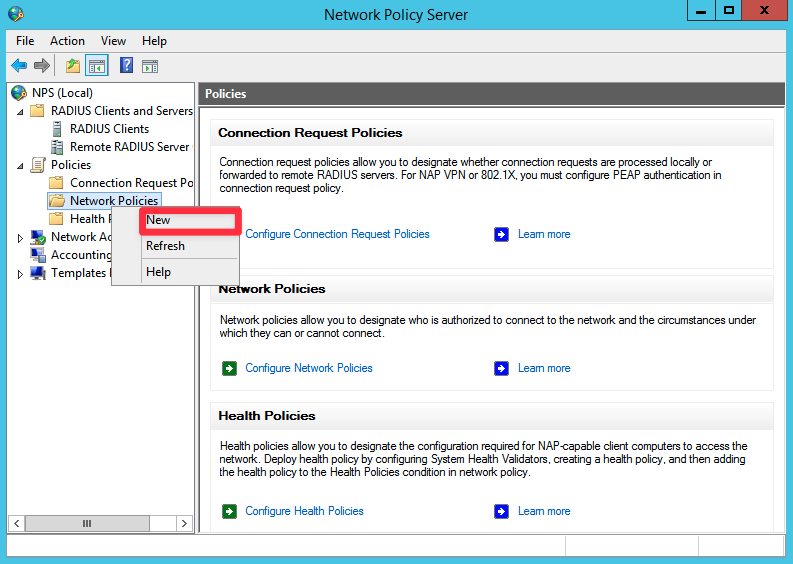Click green arrow beside Configure Network Policies

pos(229,368)
